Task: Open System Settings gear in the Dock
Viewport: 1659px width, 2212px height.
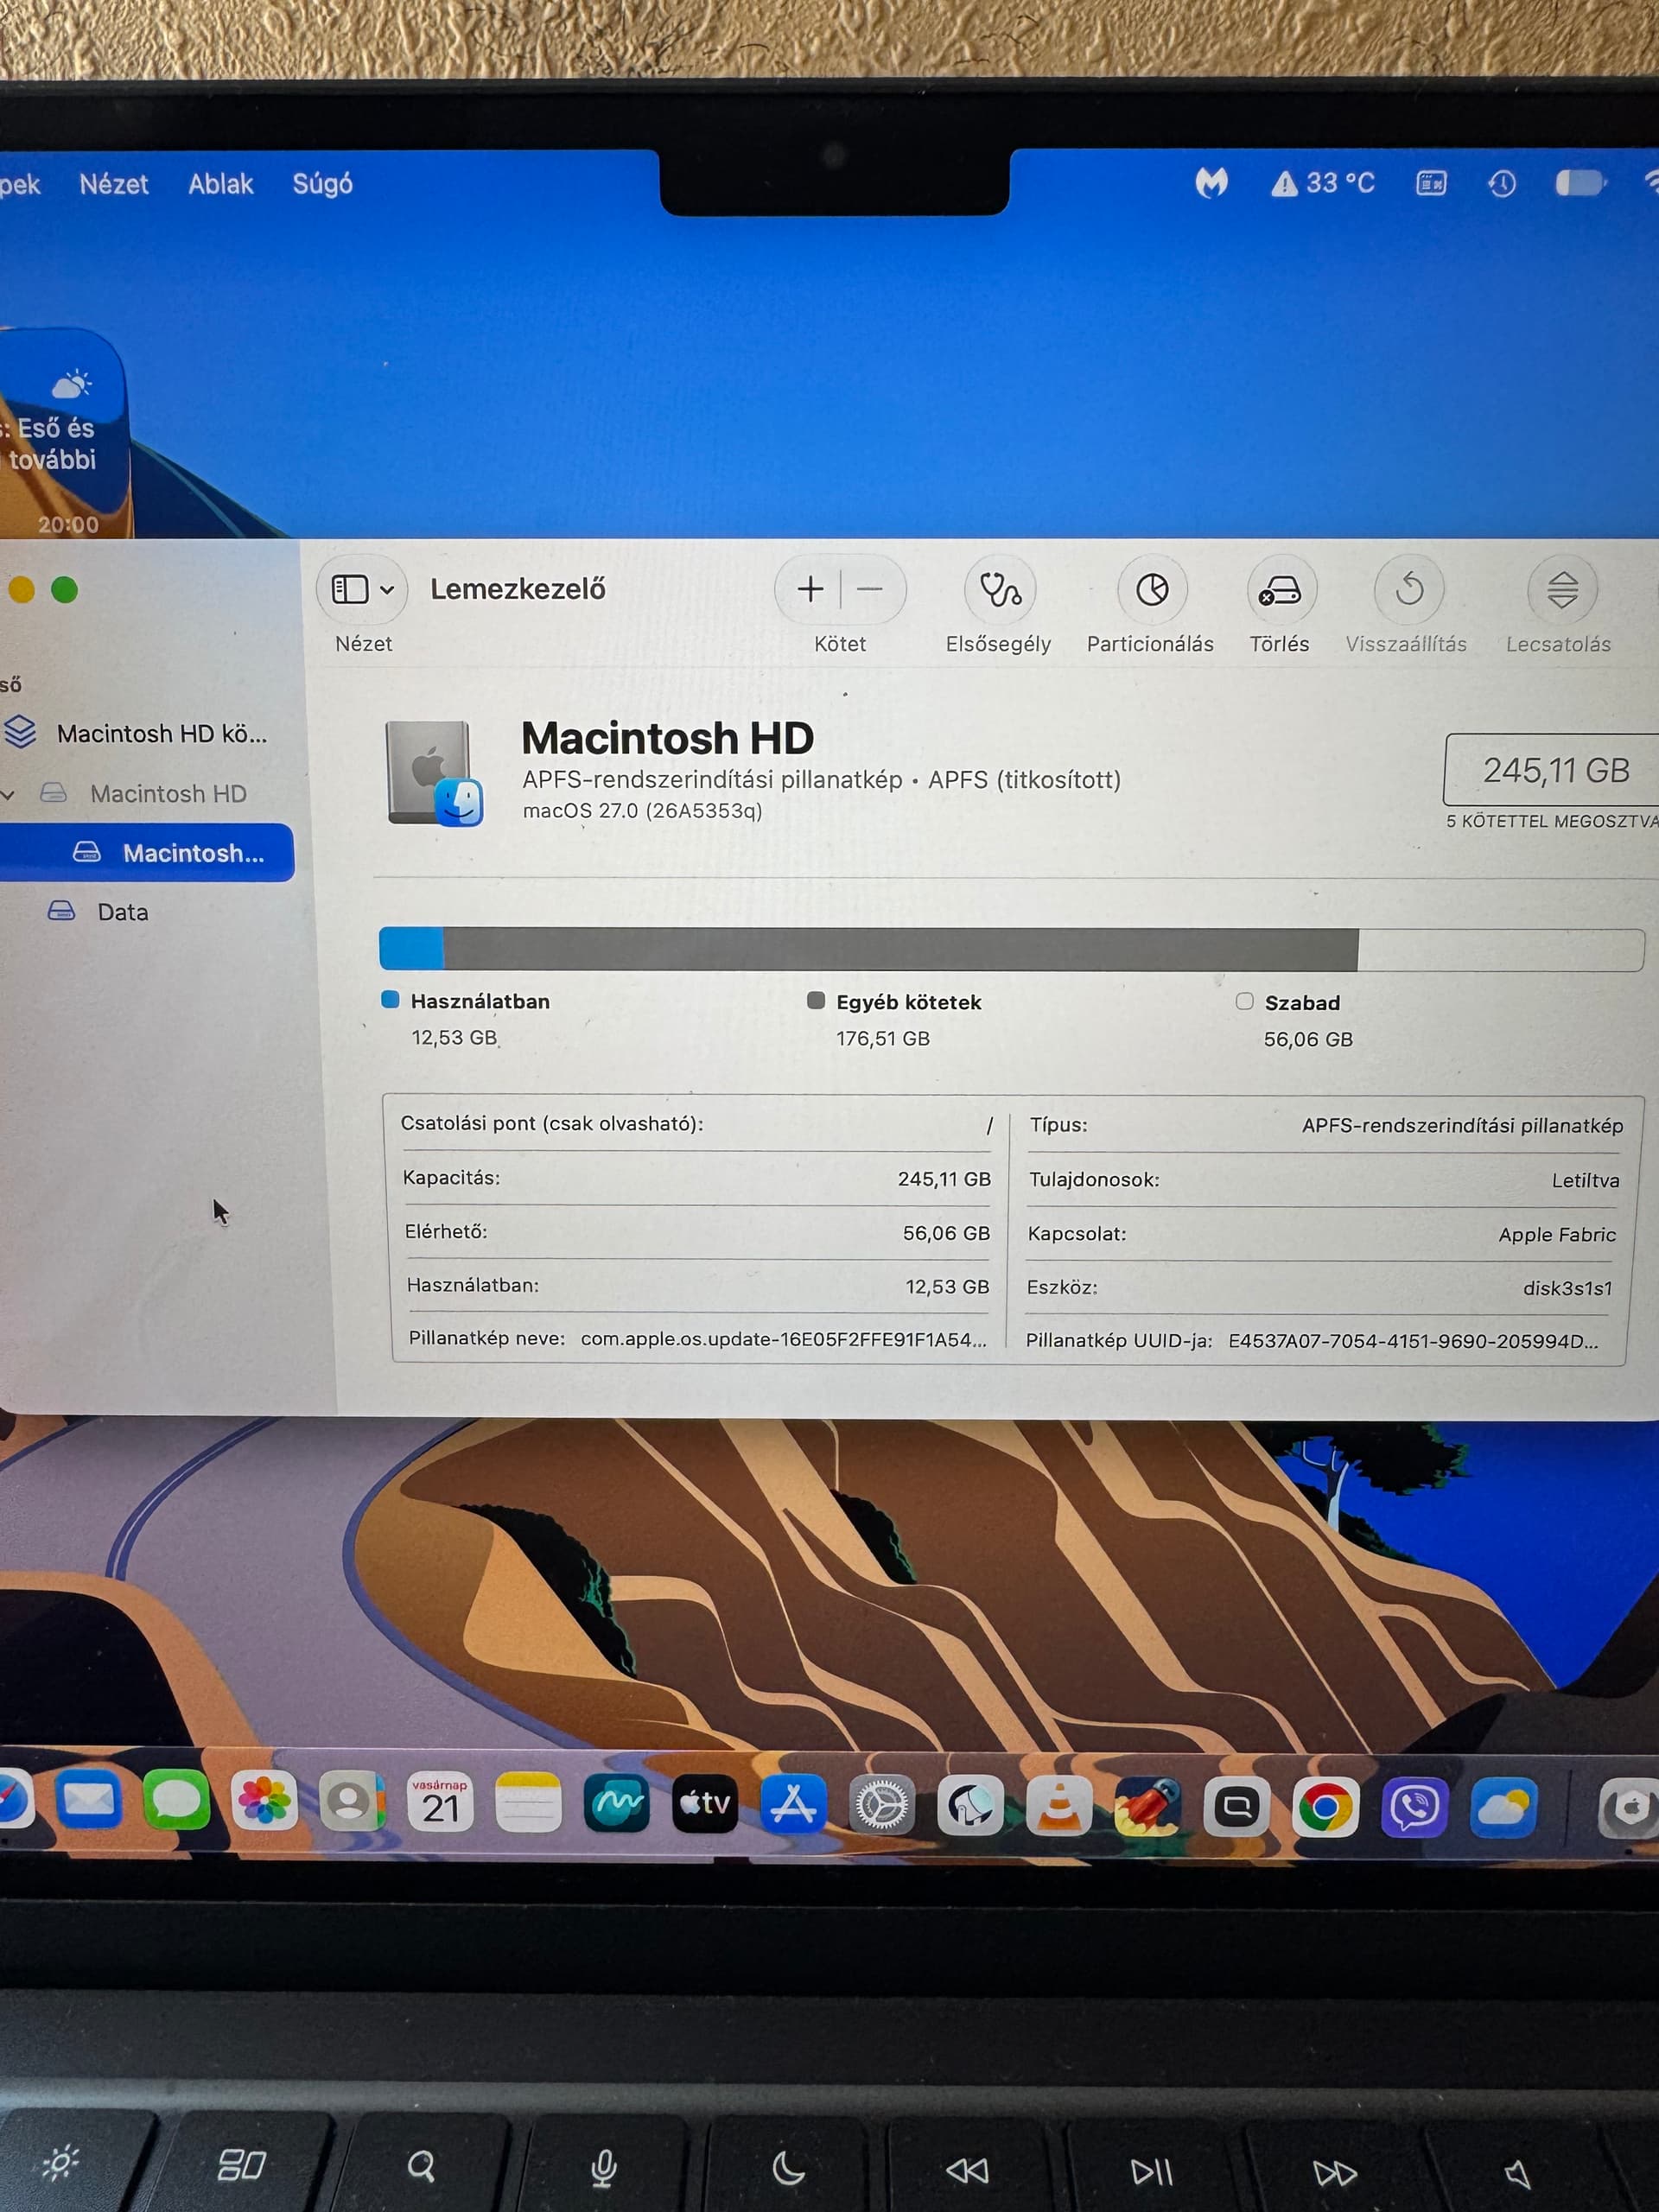Action: [x=882, y=1806]
